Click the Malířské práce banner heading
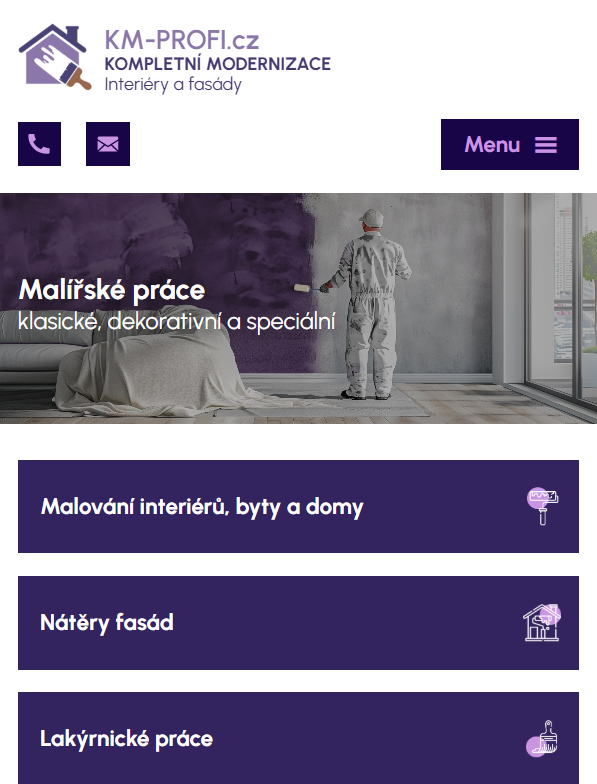Screen dimensions: 597x784 (112, 290)
